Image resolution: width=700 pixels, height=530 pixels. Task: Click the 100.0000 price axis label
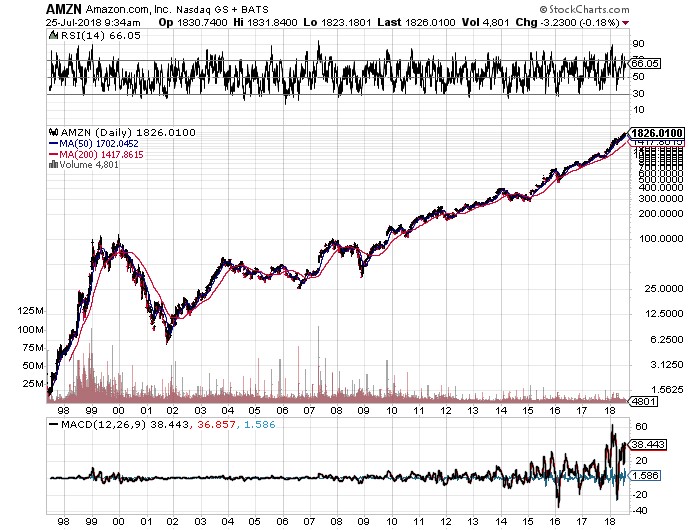tap(661, 239)
